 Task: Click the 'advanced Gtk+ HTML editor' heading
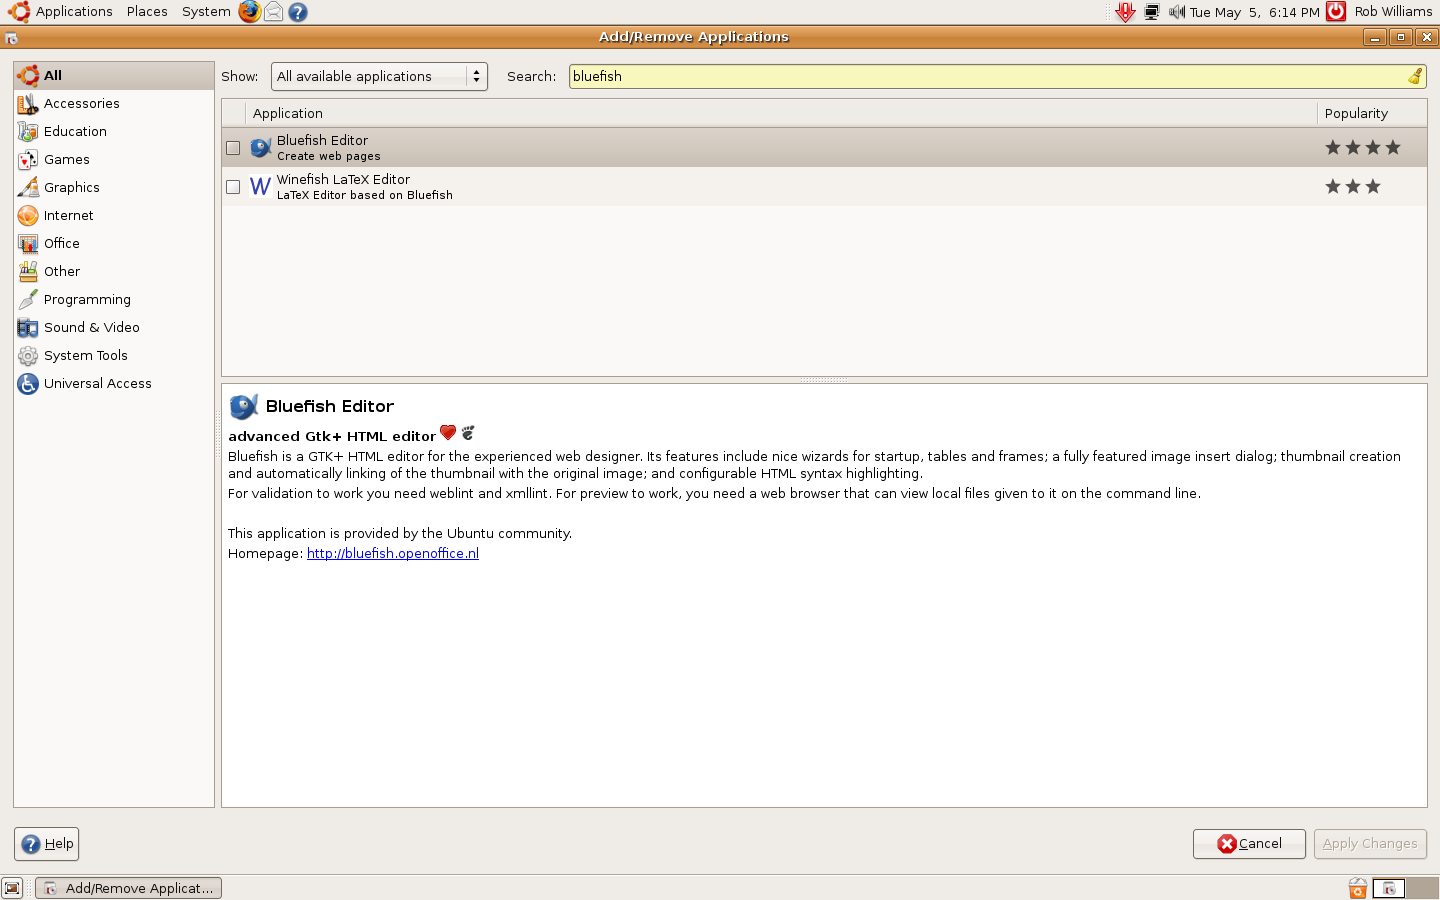[x=332, y=437]
